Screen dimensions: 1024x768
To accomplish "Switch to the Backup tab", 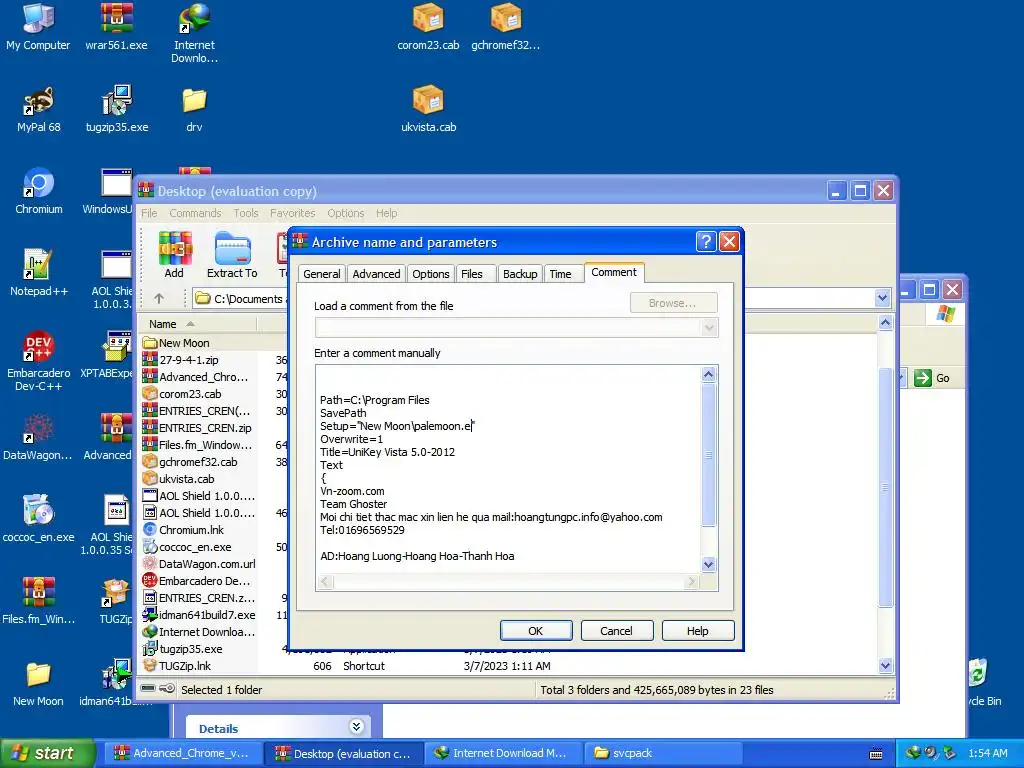I will point(520,274).
